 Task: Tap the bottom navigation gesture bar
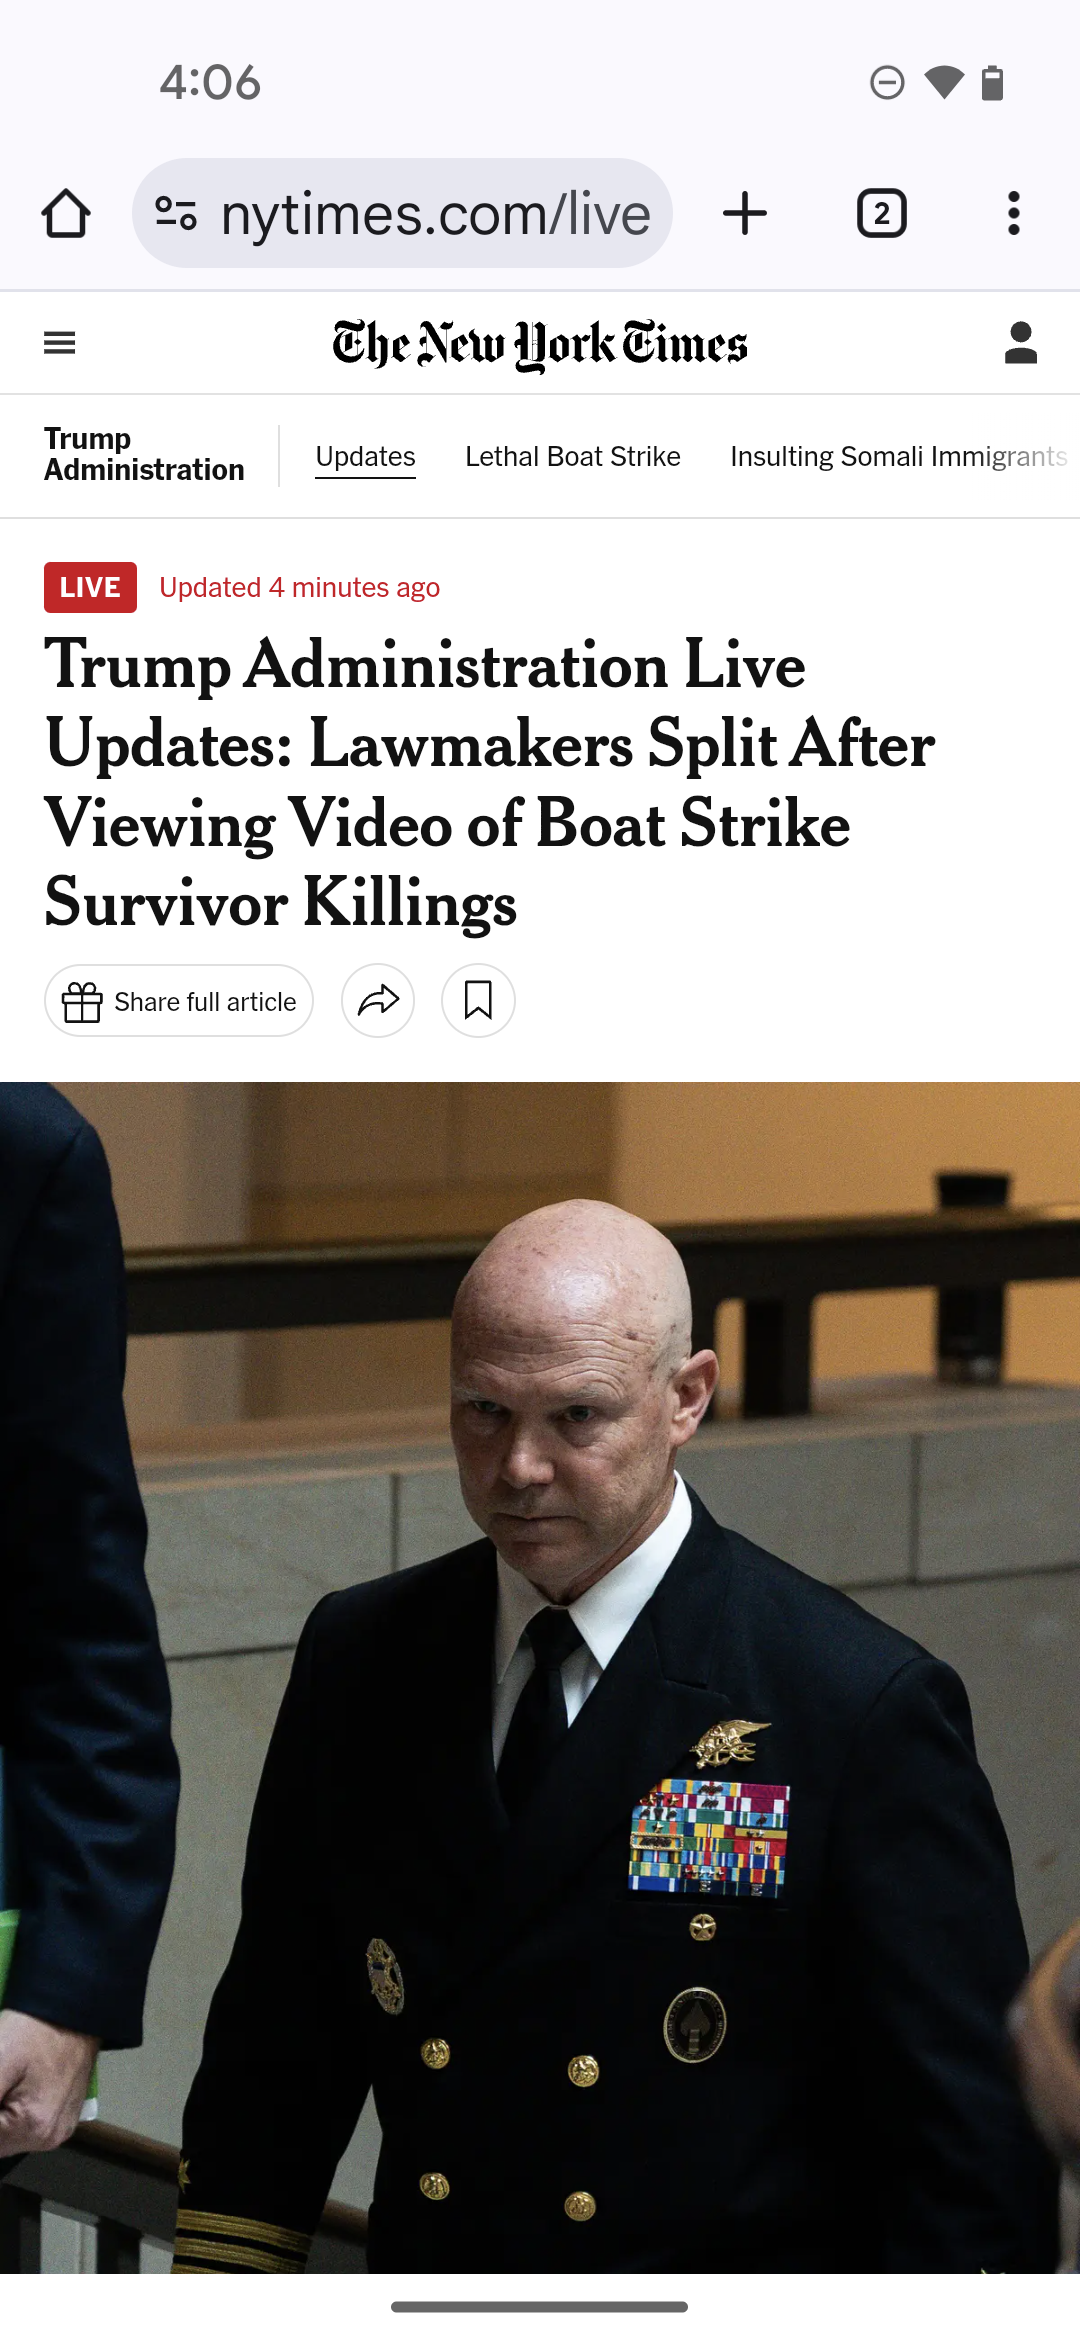[x=540, y=2307]
